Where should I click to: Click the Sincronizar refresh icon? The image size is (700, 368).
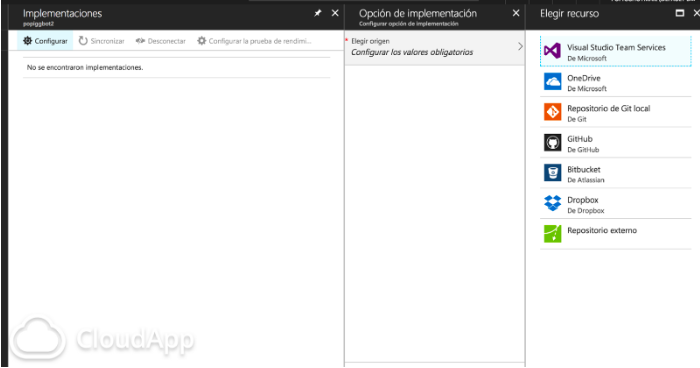point(83,41)
